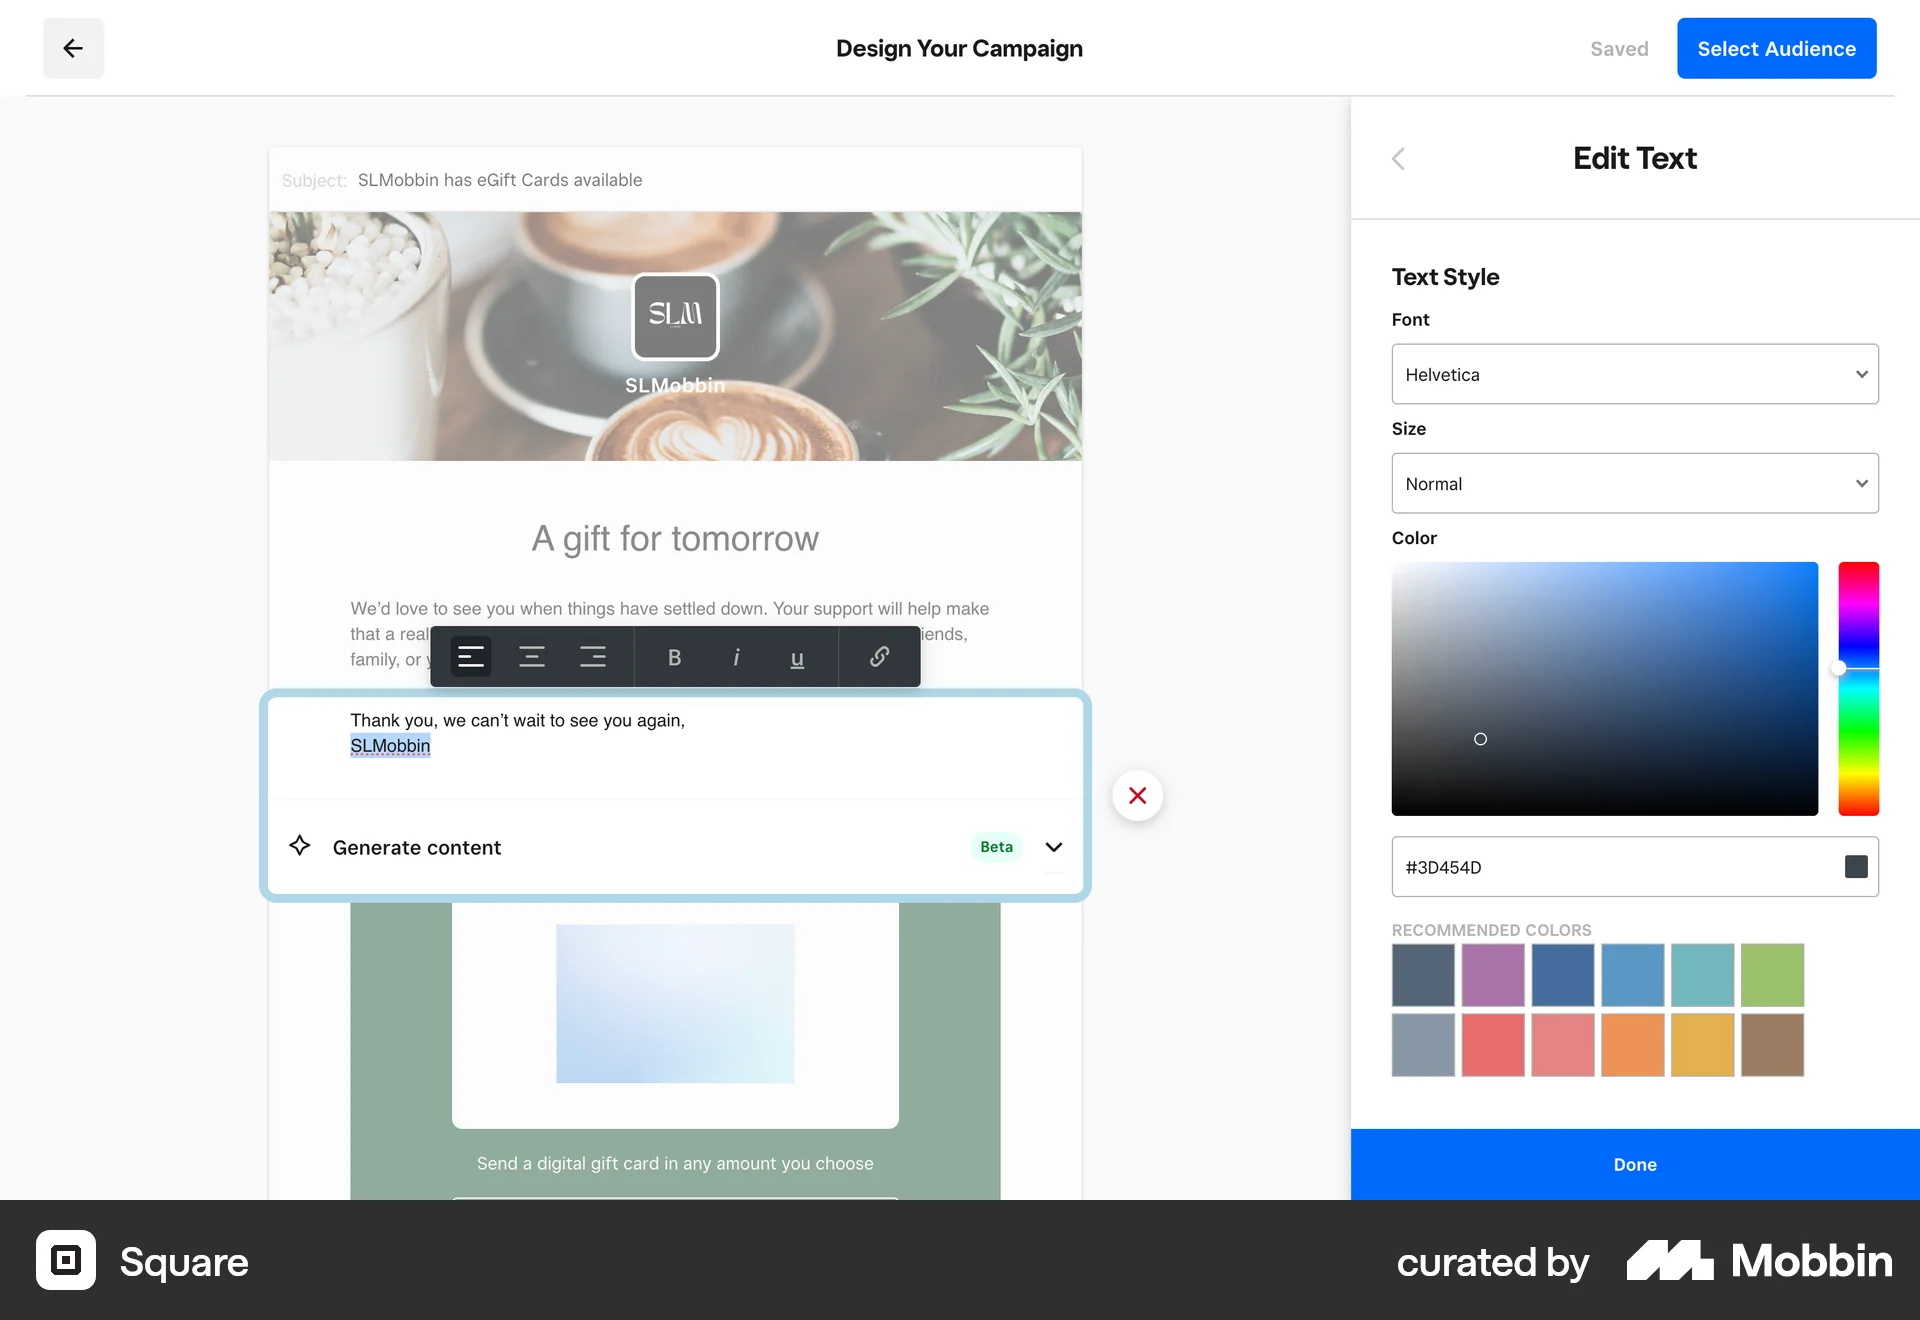Click Done to confirm text style
The width and height of the screenshot is (1920, 1320).
(x=1634, y=1164)
